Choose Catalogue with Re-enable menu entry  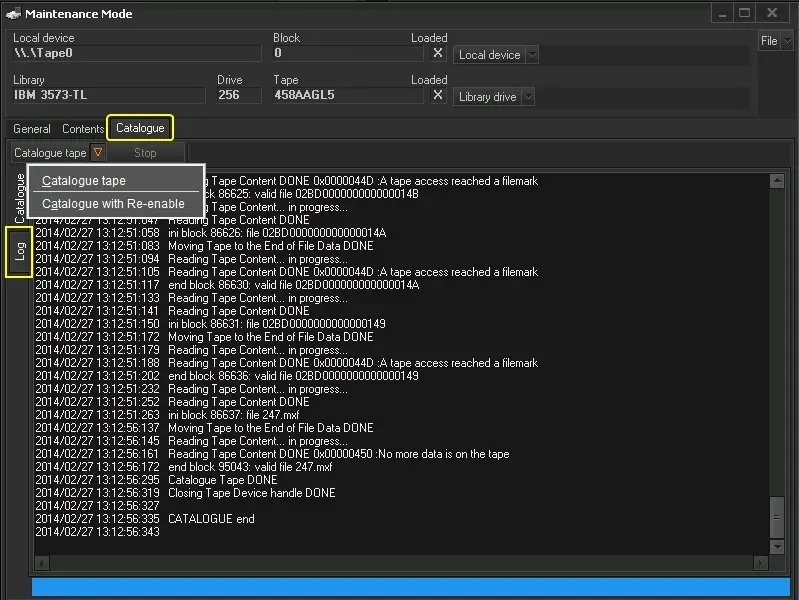(x=113, y=204)
